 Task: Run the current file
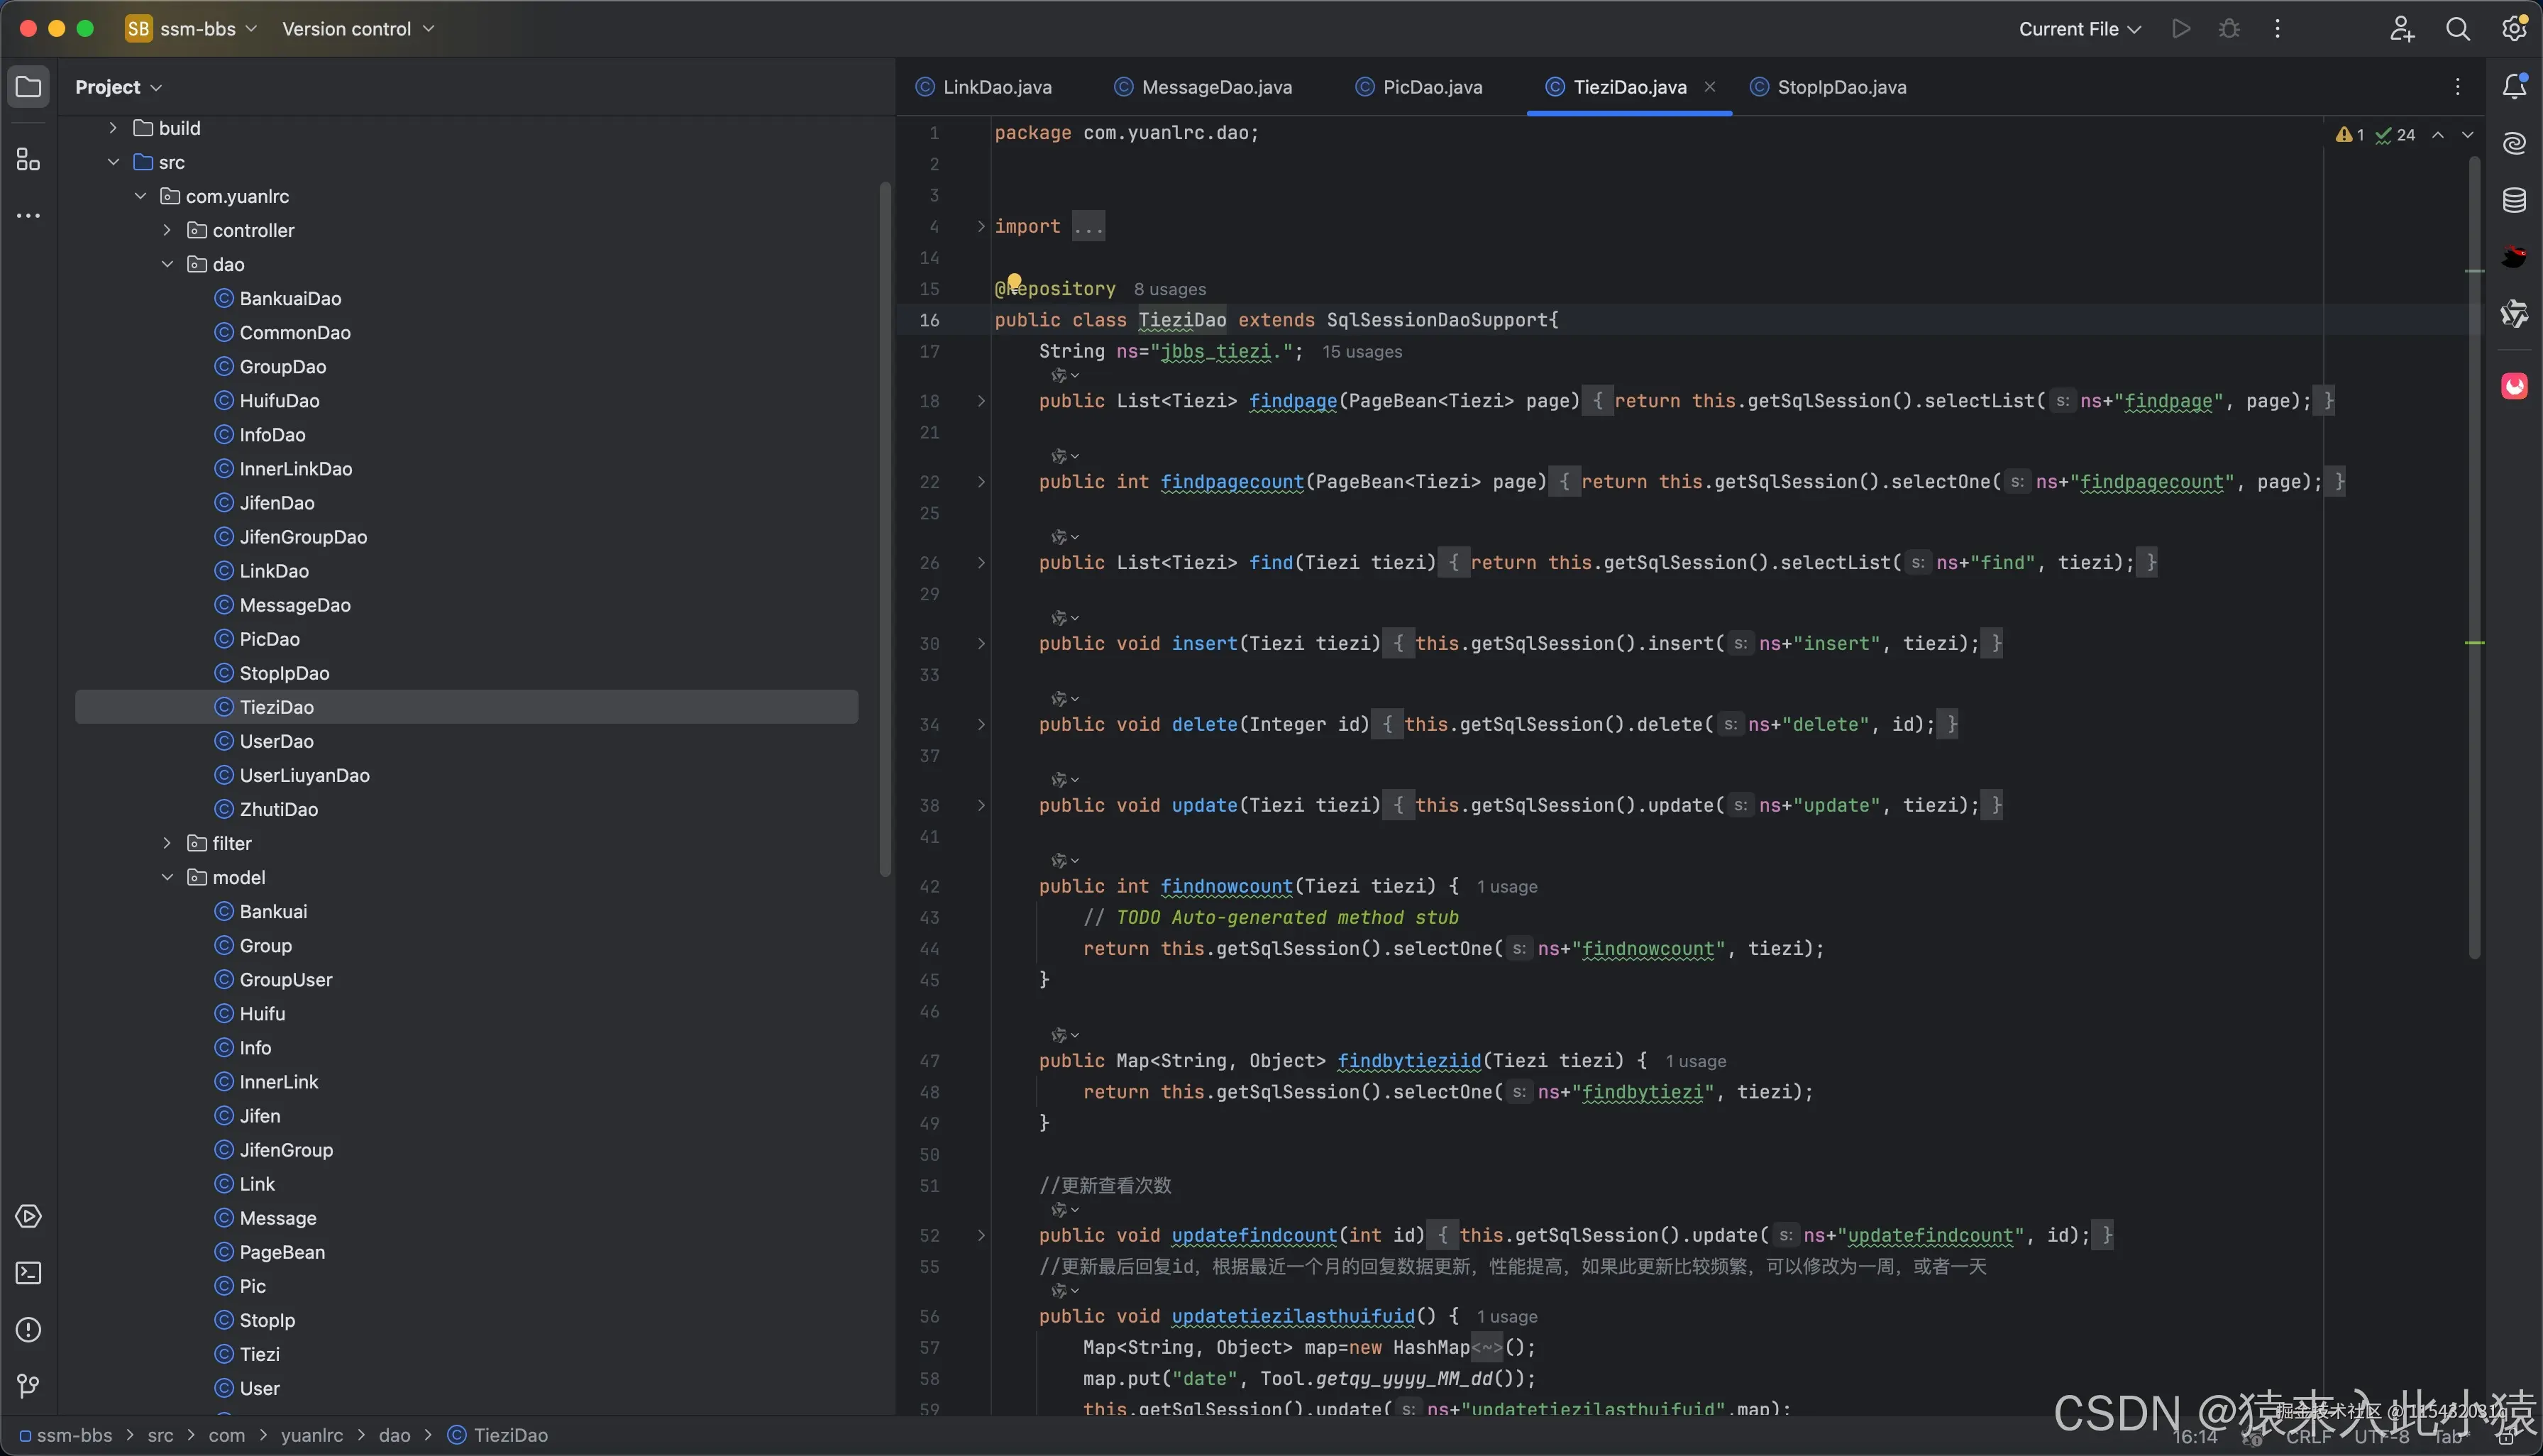click(2181, 29)
